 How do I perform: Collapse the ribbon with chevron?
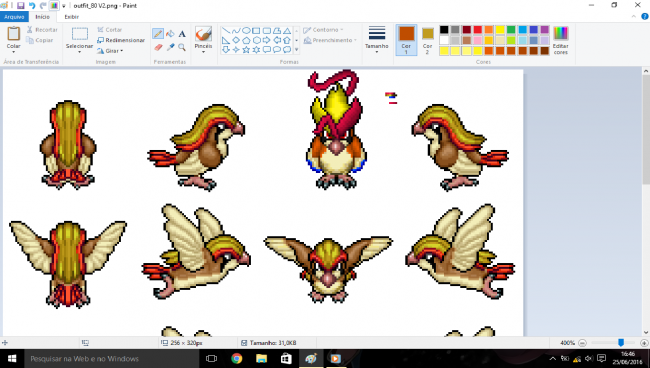point(633,17)
